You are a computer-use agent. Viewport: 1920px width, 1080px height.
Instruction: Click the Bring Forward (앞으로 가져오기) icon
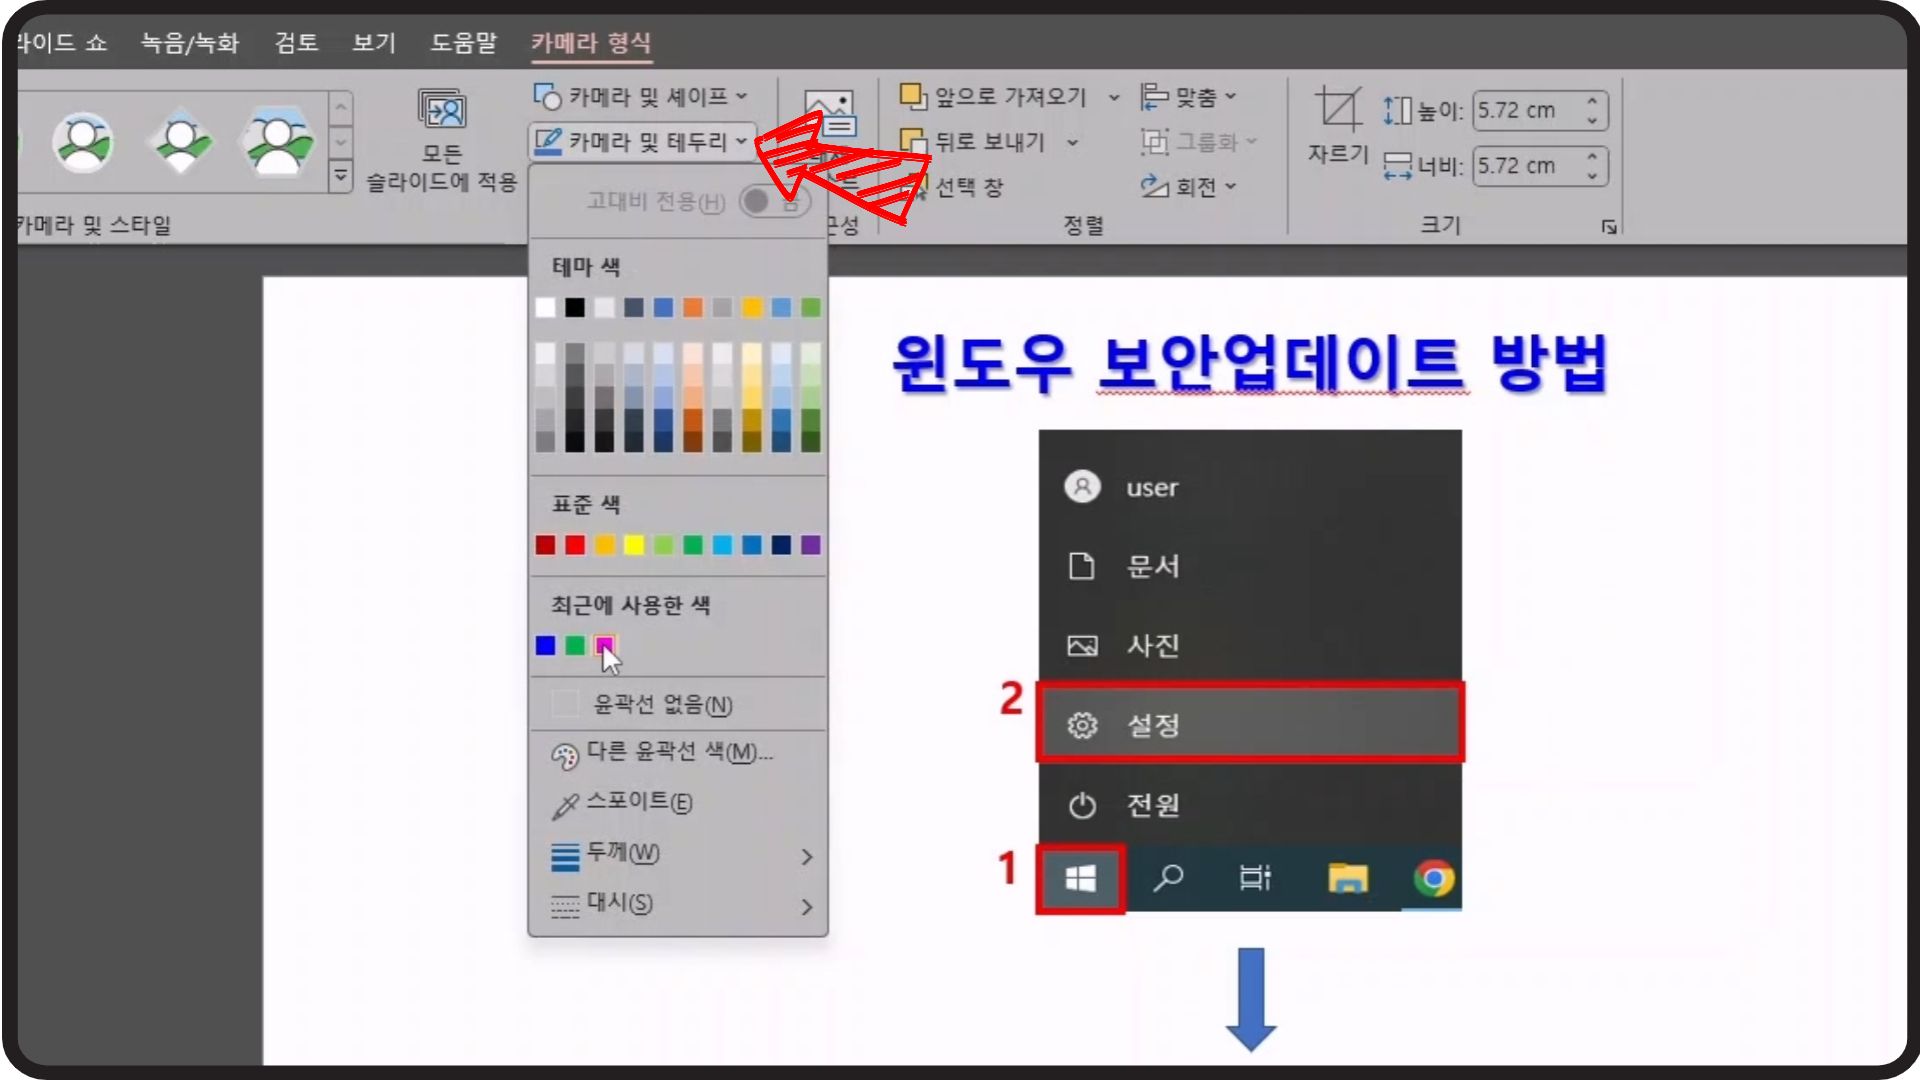pos(912,96)
